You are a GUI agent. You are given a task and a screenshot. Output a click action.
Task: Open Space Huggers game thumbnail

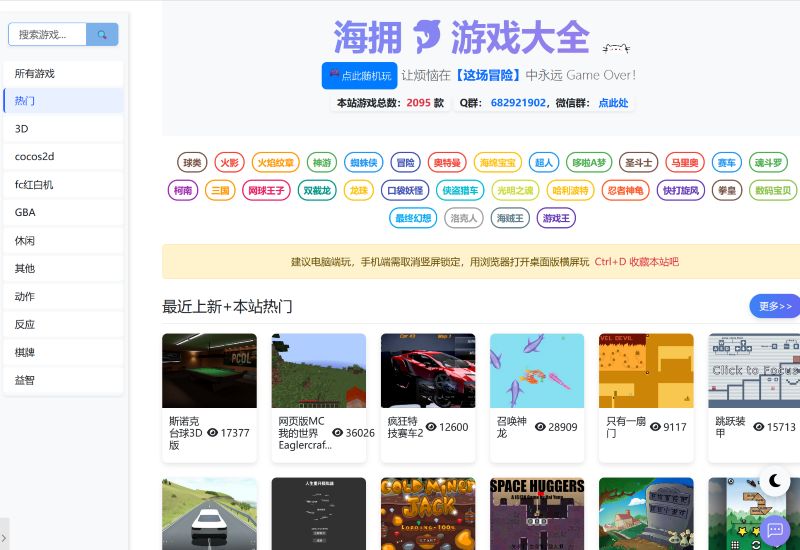[537, 514]
